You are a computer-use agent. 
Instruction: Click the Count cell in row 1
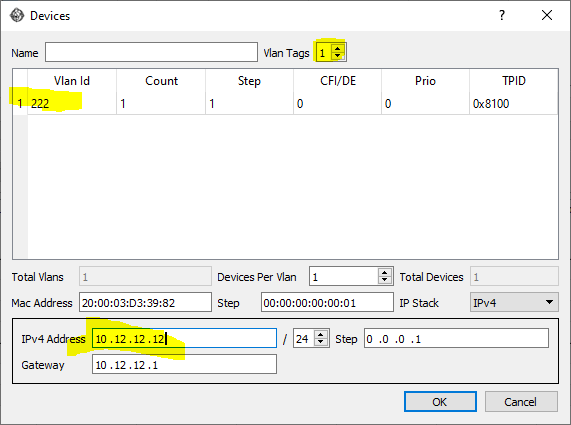161,104
